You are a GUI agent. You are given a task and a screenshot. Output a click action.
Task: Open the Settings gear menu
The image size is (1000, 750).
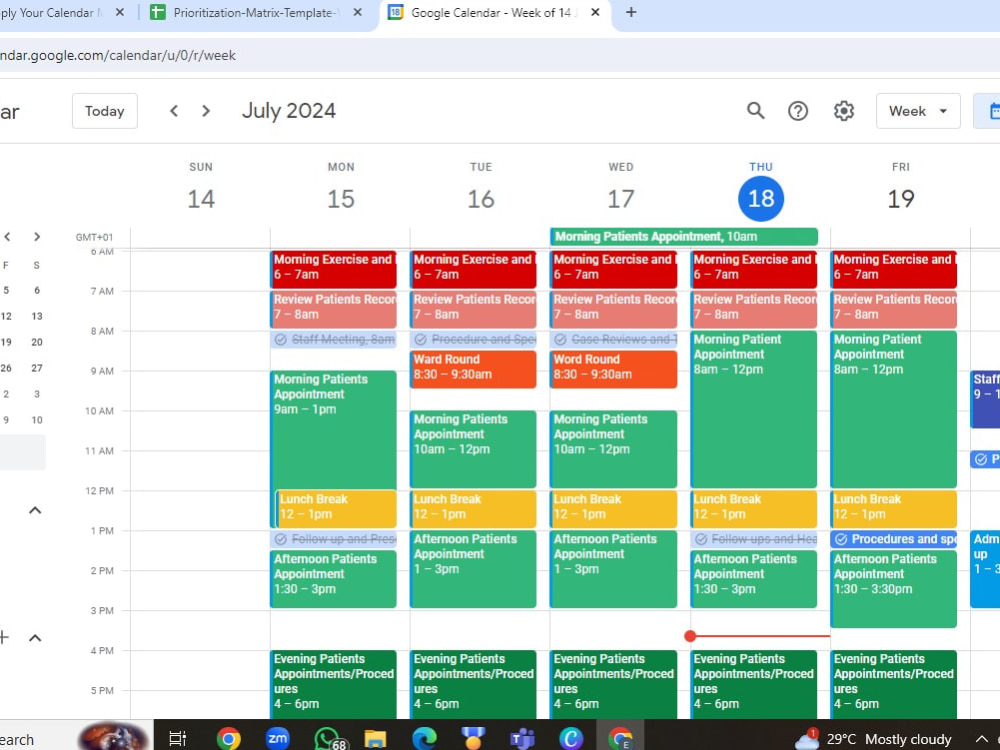(x=844, y=111)
